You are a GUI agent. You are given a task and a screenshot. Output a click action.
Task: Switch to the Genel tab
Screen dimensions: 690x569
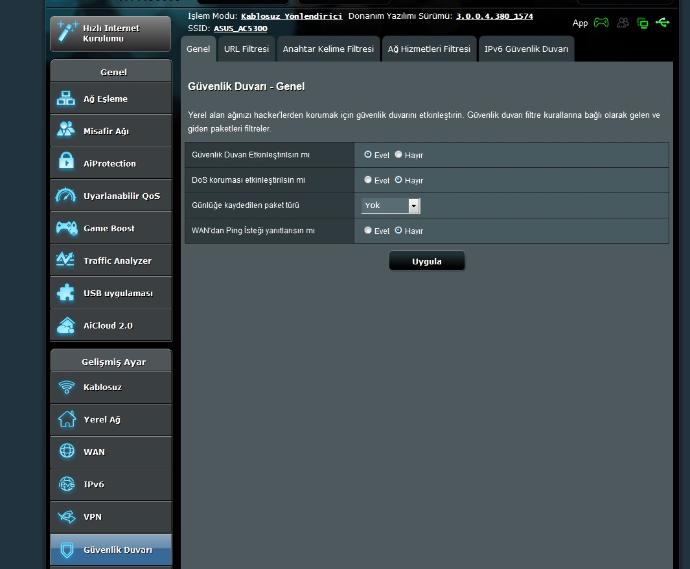point(198,49)
